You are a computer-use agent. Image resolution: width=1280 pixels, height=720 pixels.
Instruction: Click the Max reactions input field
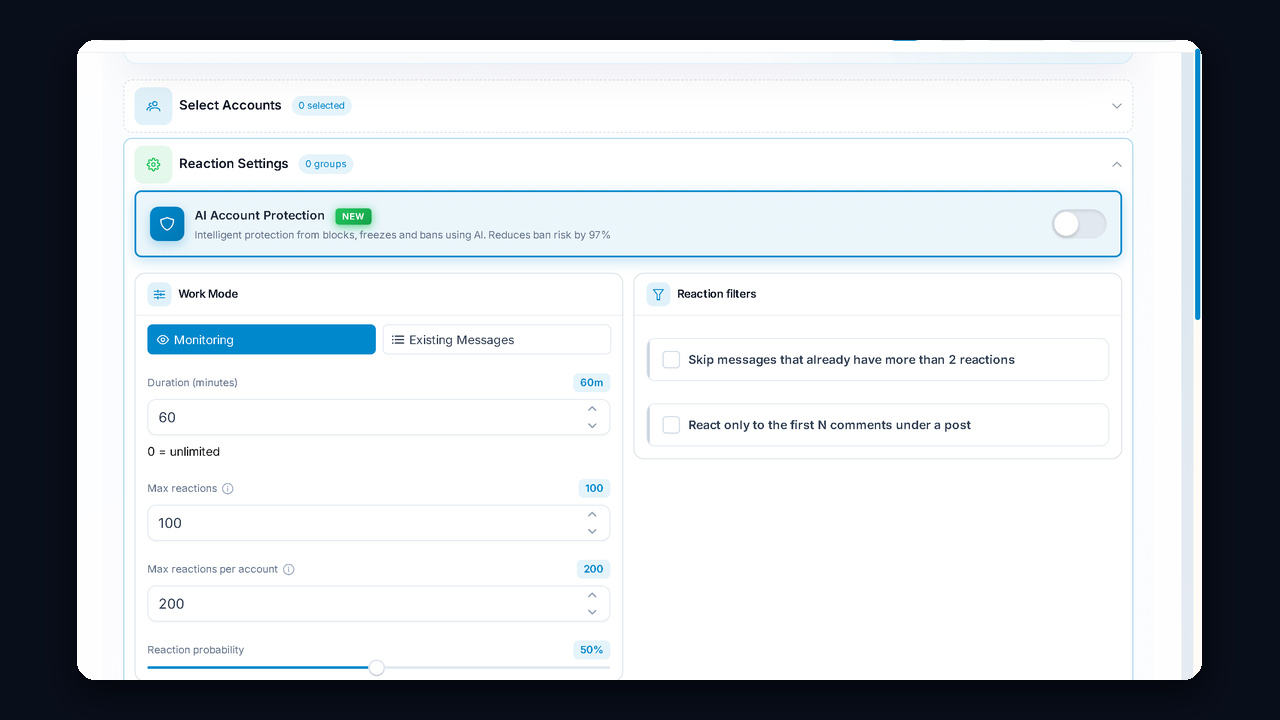tap(378, 523)
